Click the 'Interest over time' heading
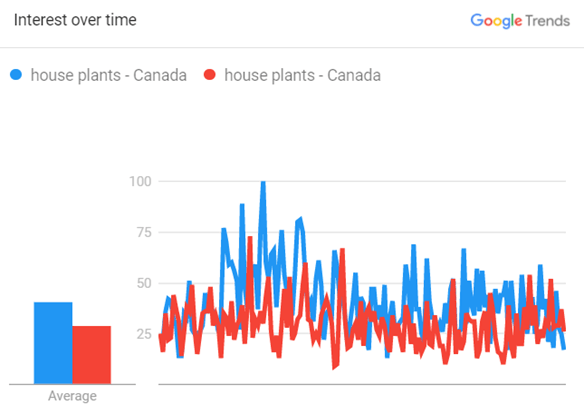The height and width of the screenshot is (405, 584). tap(75, 20)
